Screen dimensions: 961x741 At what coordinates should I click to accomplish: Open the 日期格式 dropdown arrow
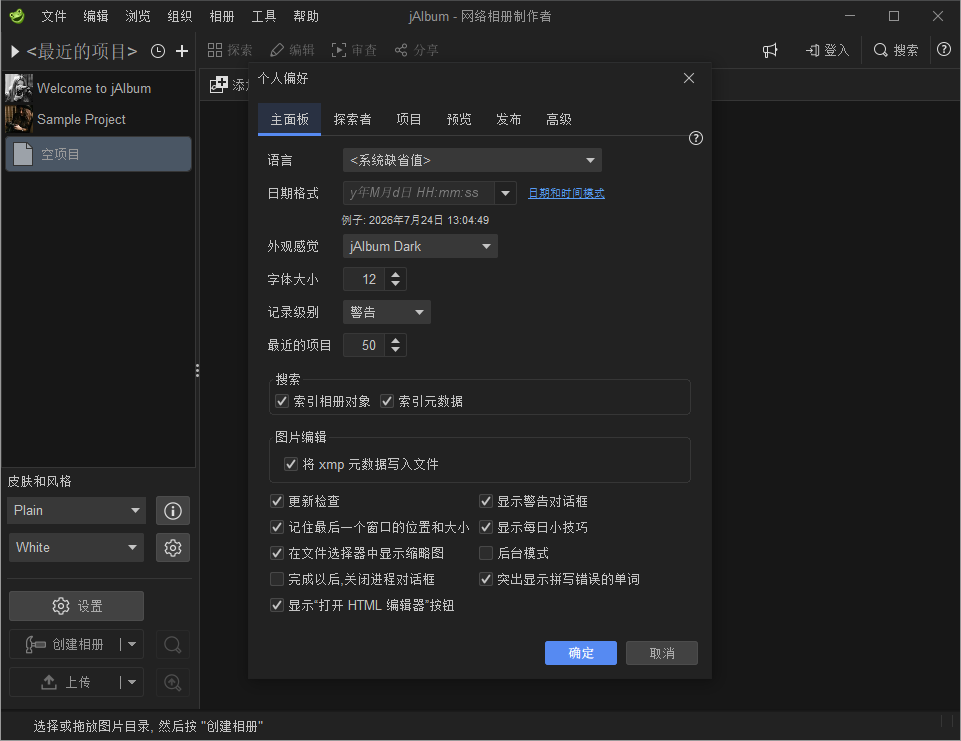pyautogui.click(x=505, y=193)
